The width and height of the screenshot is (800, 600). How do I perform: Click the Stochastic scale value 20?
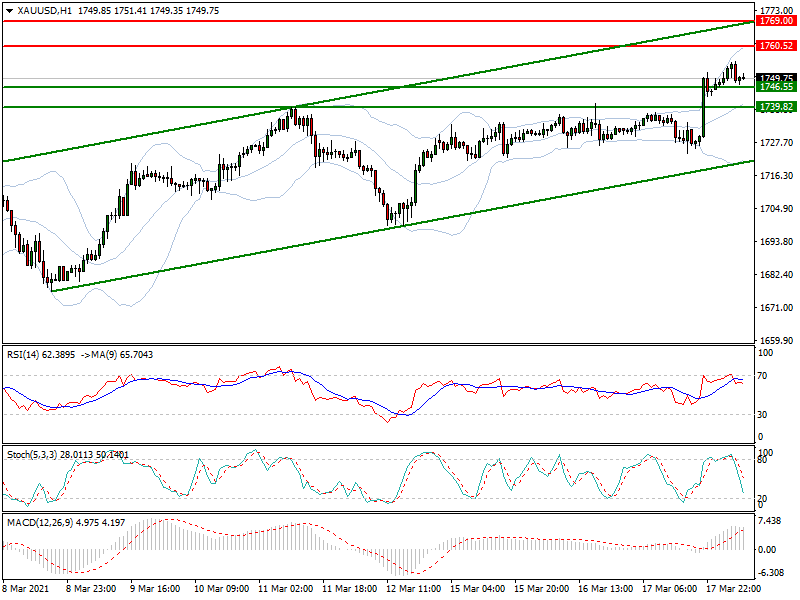tap(762, 498)
